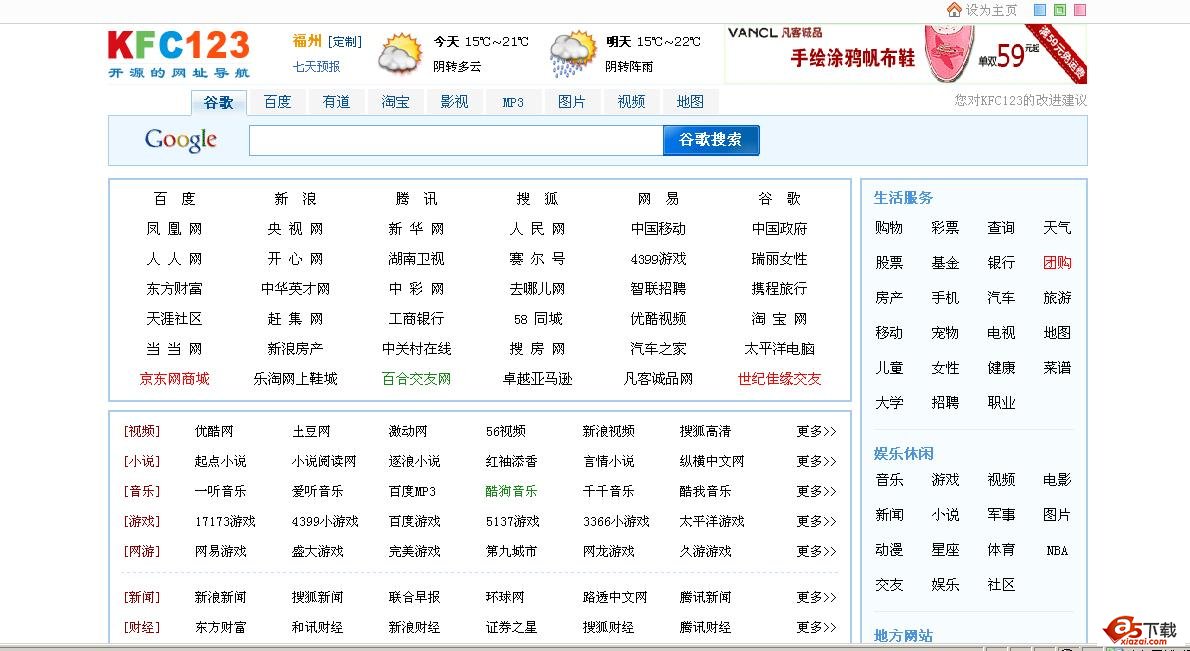Screen dimensions: 1190x651
Task: Switch to the 图片 search tab
Action: pyautogui.click(x=571, y=102)
